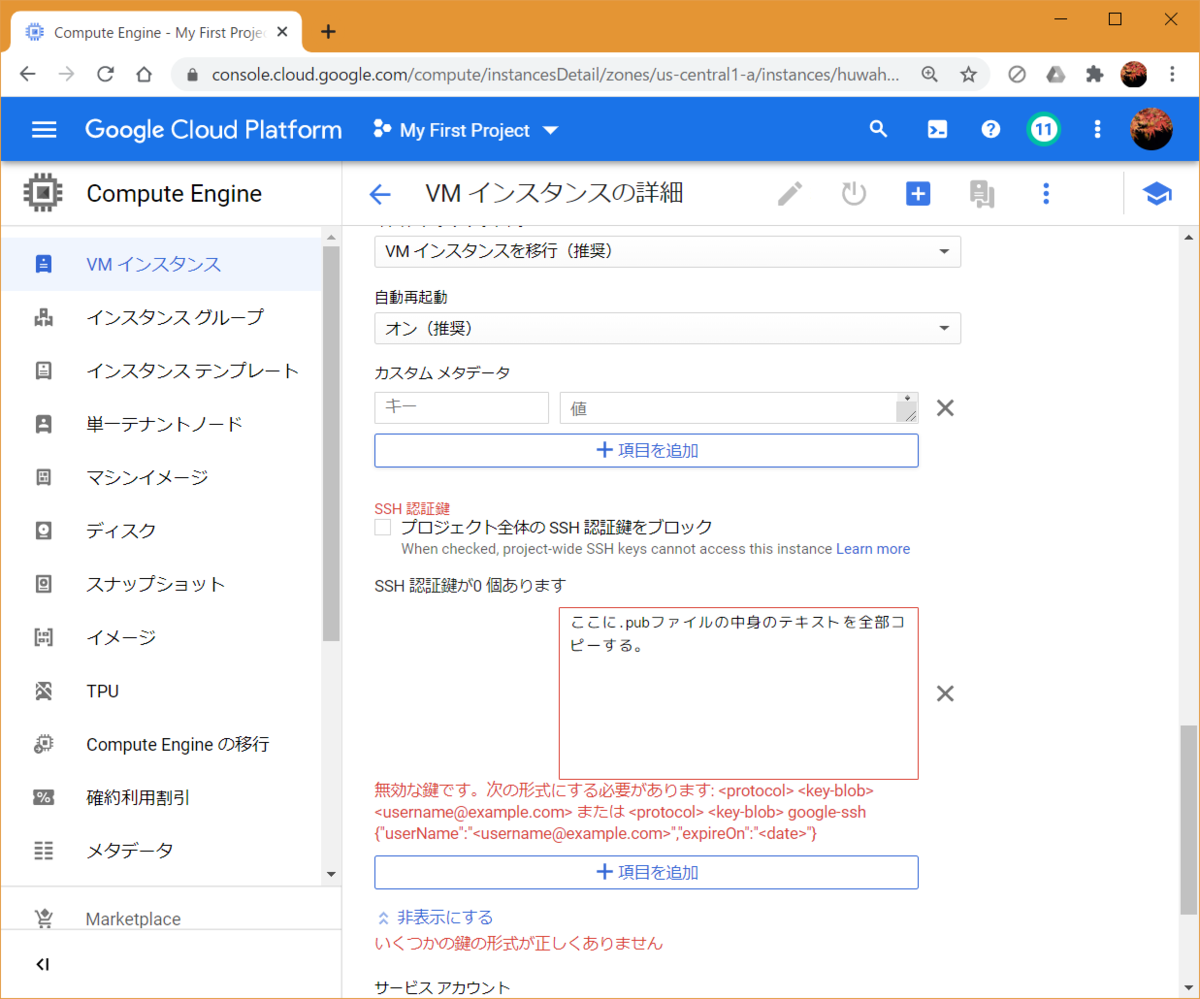Open マシンイメージ in sidebar
This screenshot has height=999, width=1200.
(161, 477)
